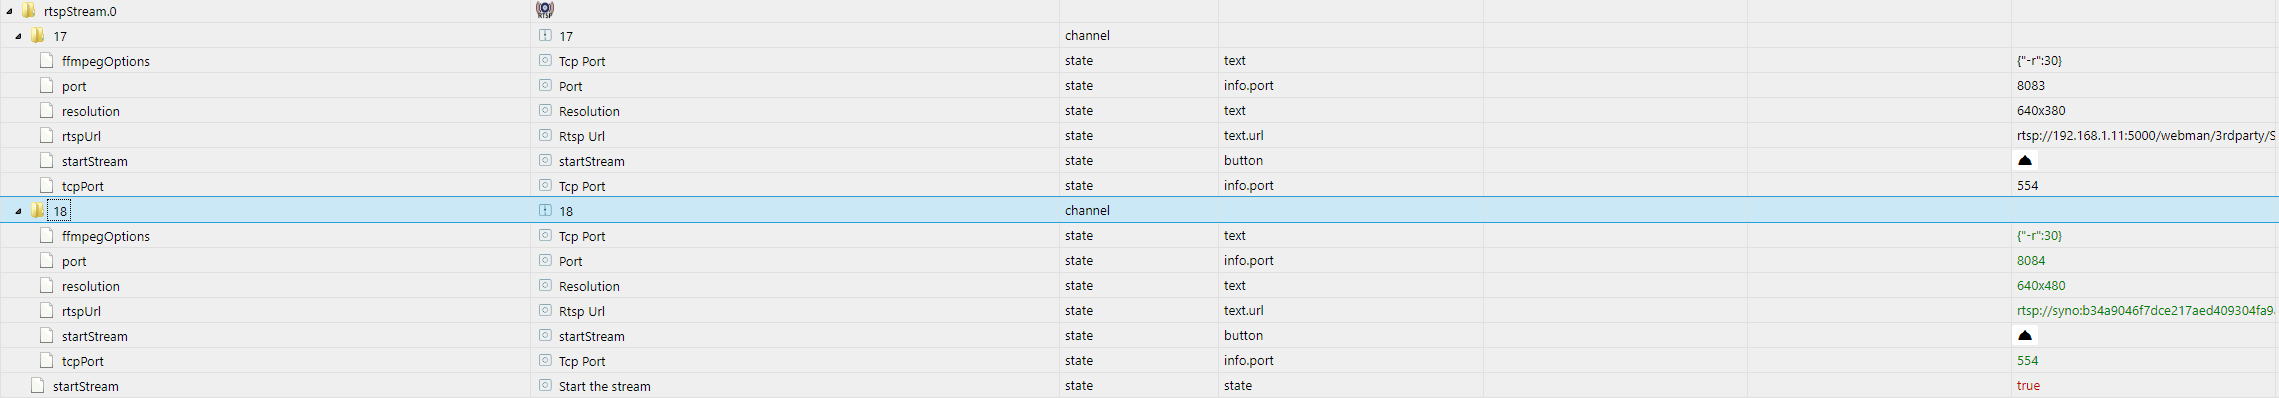Select ffmpegOptions state under channel 17
Image resolution: width=2279 pixels, height=398 pixels.
click(106, 61)
